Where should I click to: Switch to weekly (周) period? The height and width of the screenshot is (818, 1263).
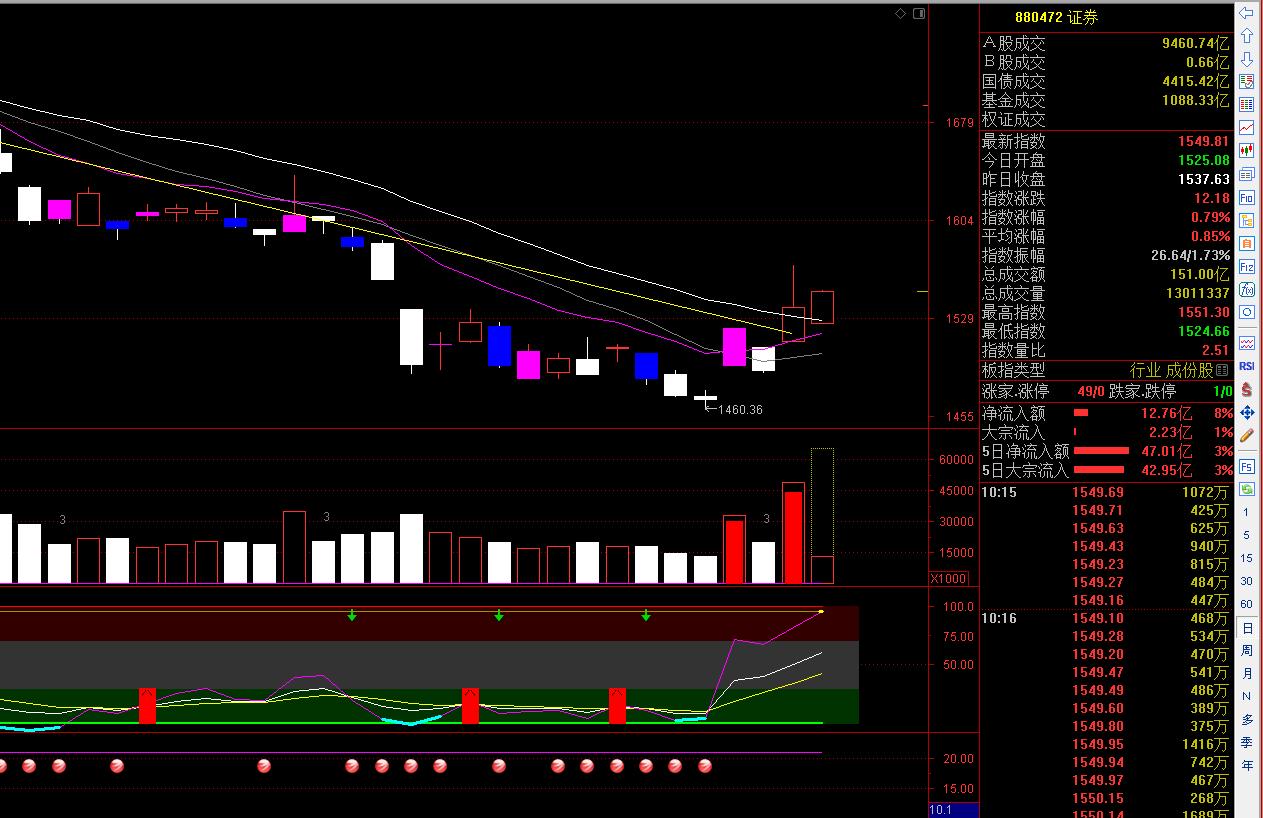coord(1247,650)
